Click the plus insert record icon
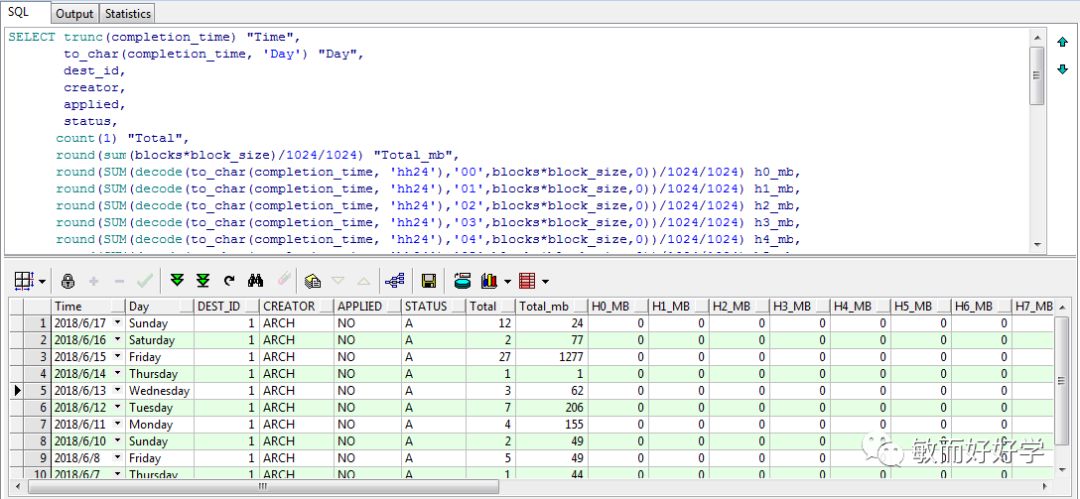Image resolution: width=1080 pixels, height=499 pixels. (x=94, y=281)
